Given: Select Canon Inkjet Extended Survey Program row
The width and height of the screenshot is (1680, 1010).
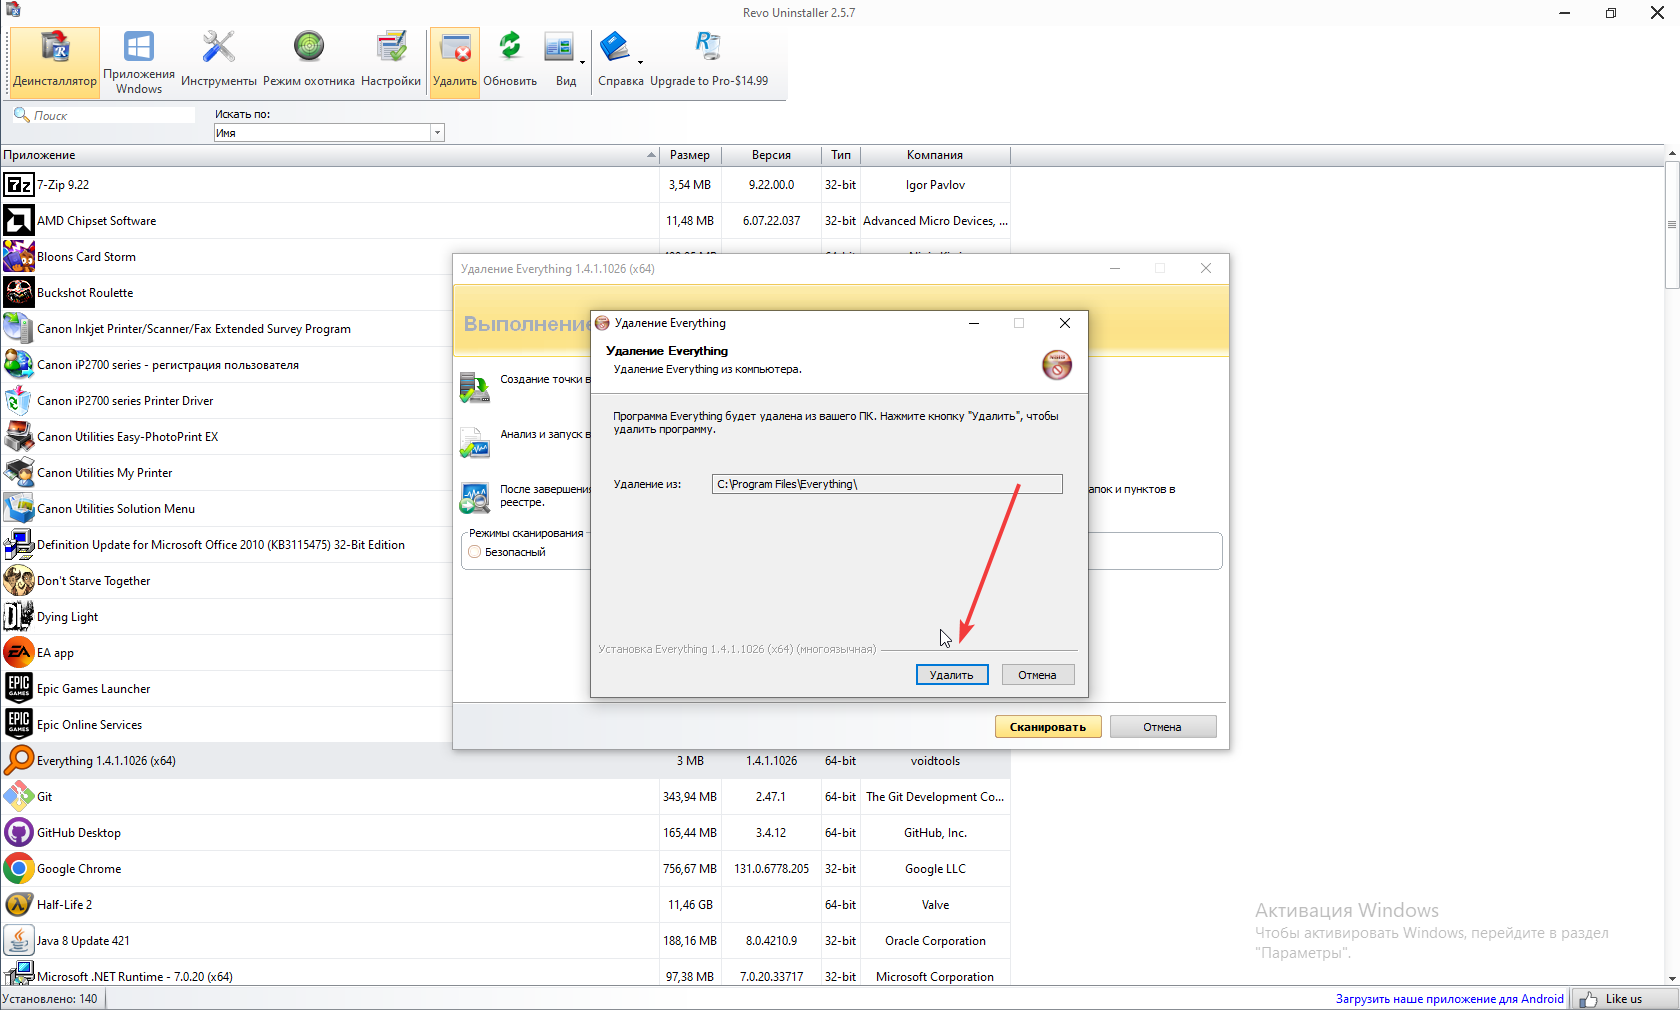Looking at the screenshot, I should [x=226, y=329].
